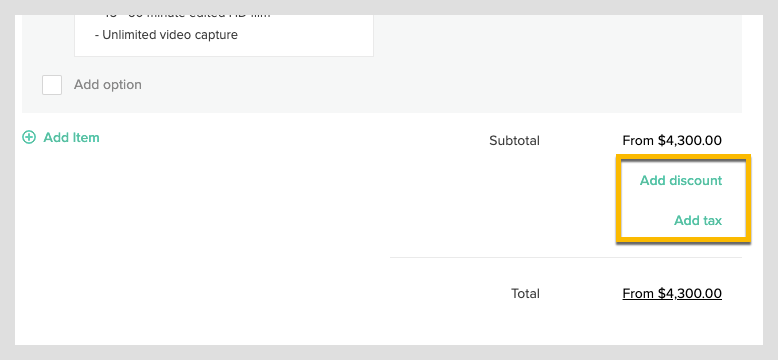The height and width of the screenshot is (360, 778).
Task: Click the Subtotal label
Action: pyautogui.click(x=514, y=141)
